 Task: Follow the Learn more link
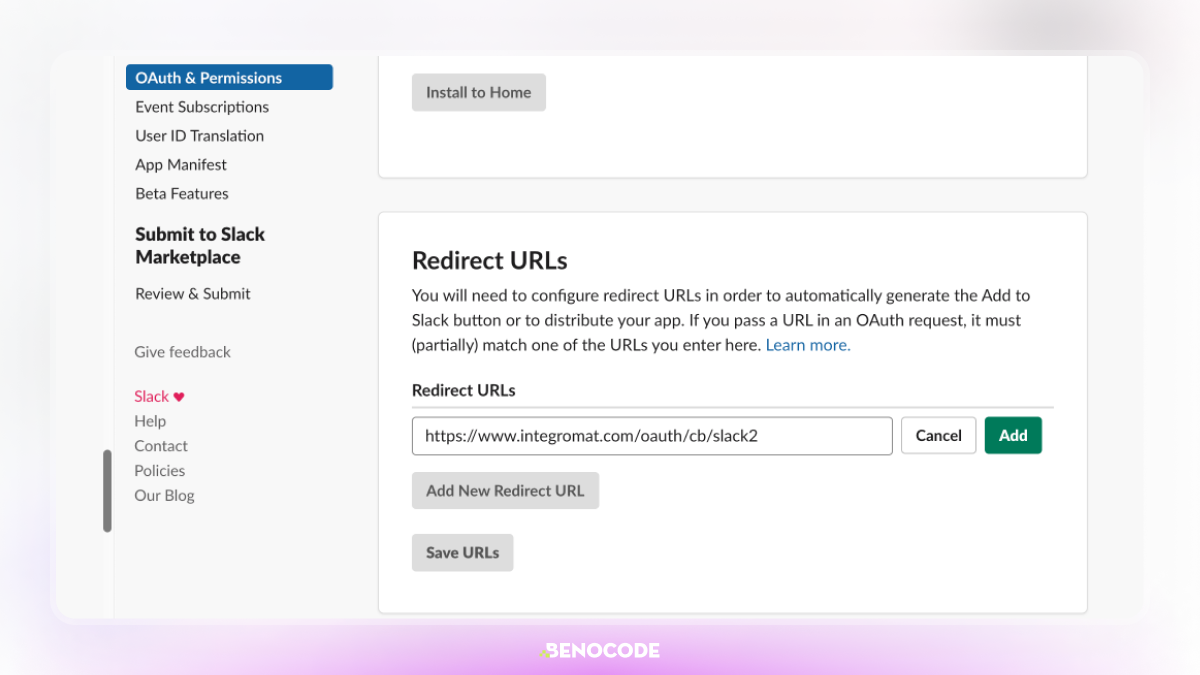click(x=808, y=345)
